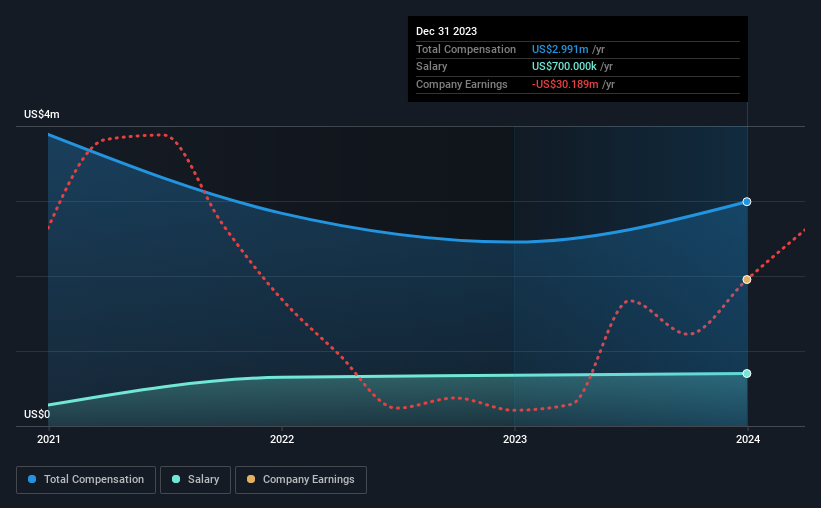Click the US$4m y-axis label
Image resolution: width=821 pixels, height=508 pixels.
pos(41,114)
